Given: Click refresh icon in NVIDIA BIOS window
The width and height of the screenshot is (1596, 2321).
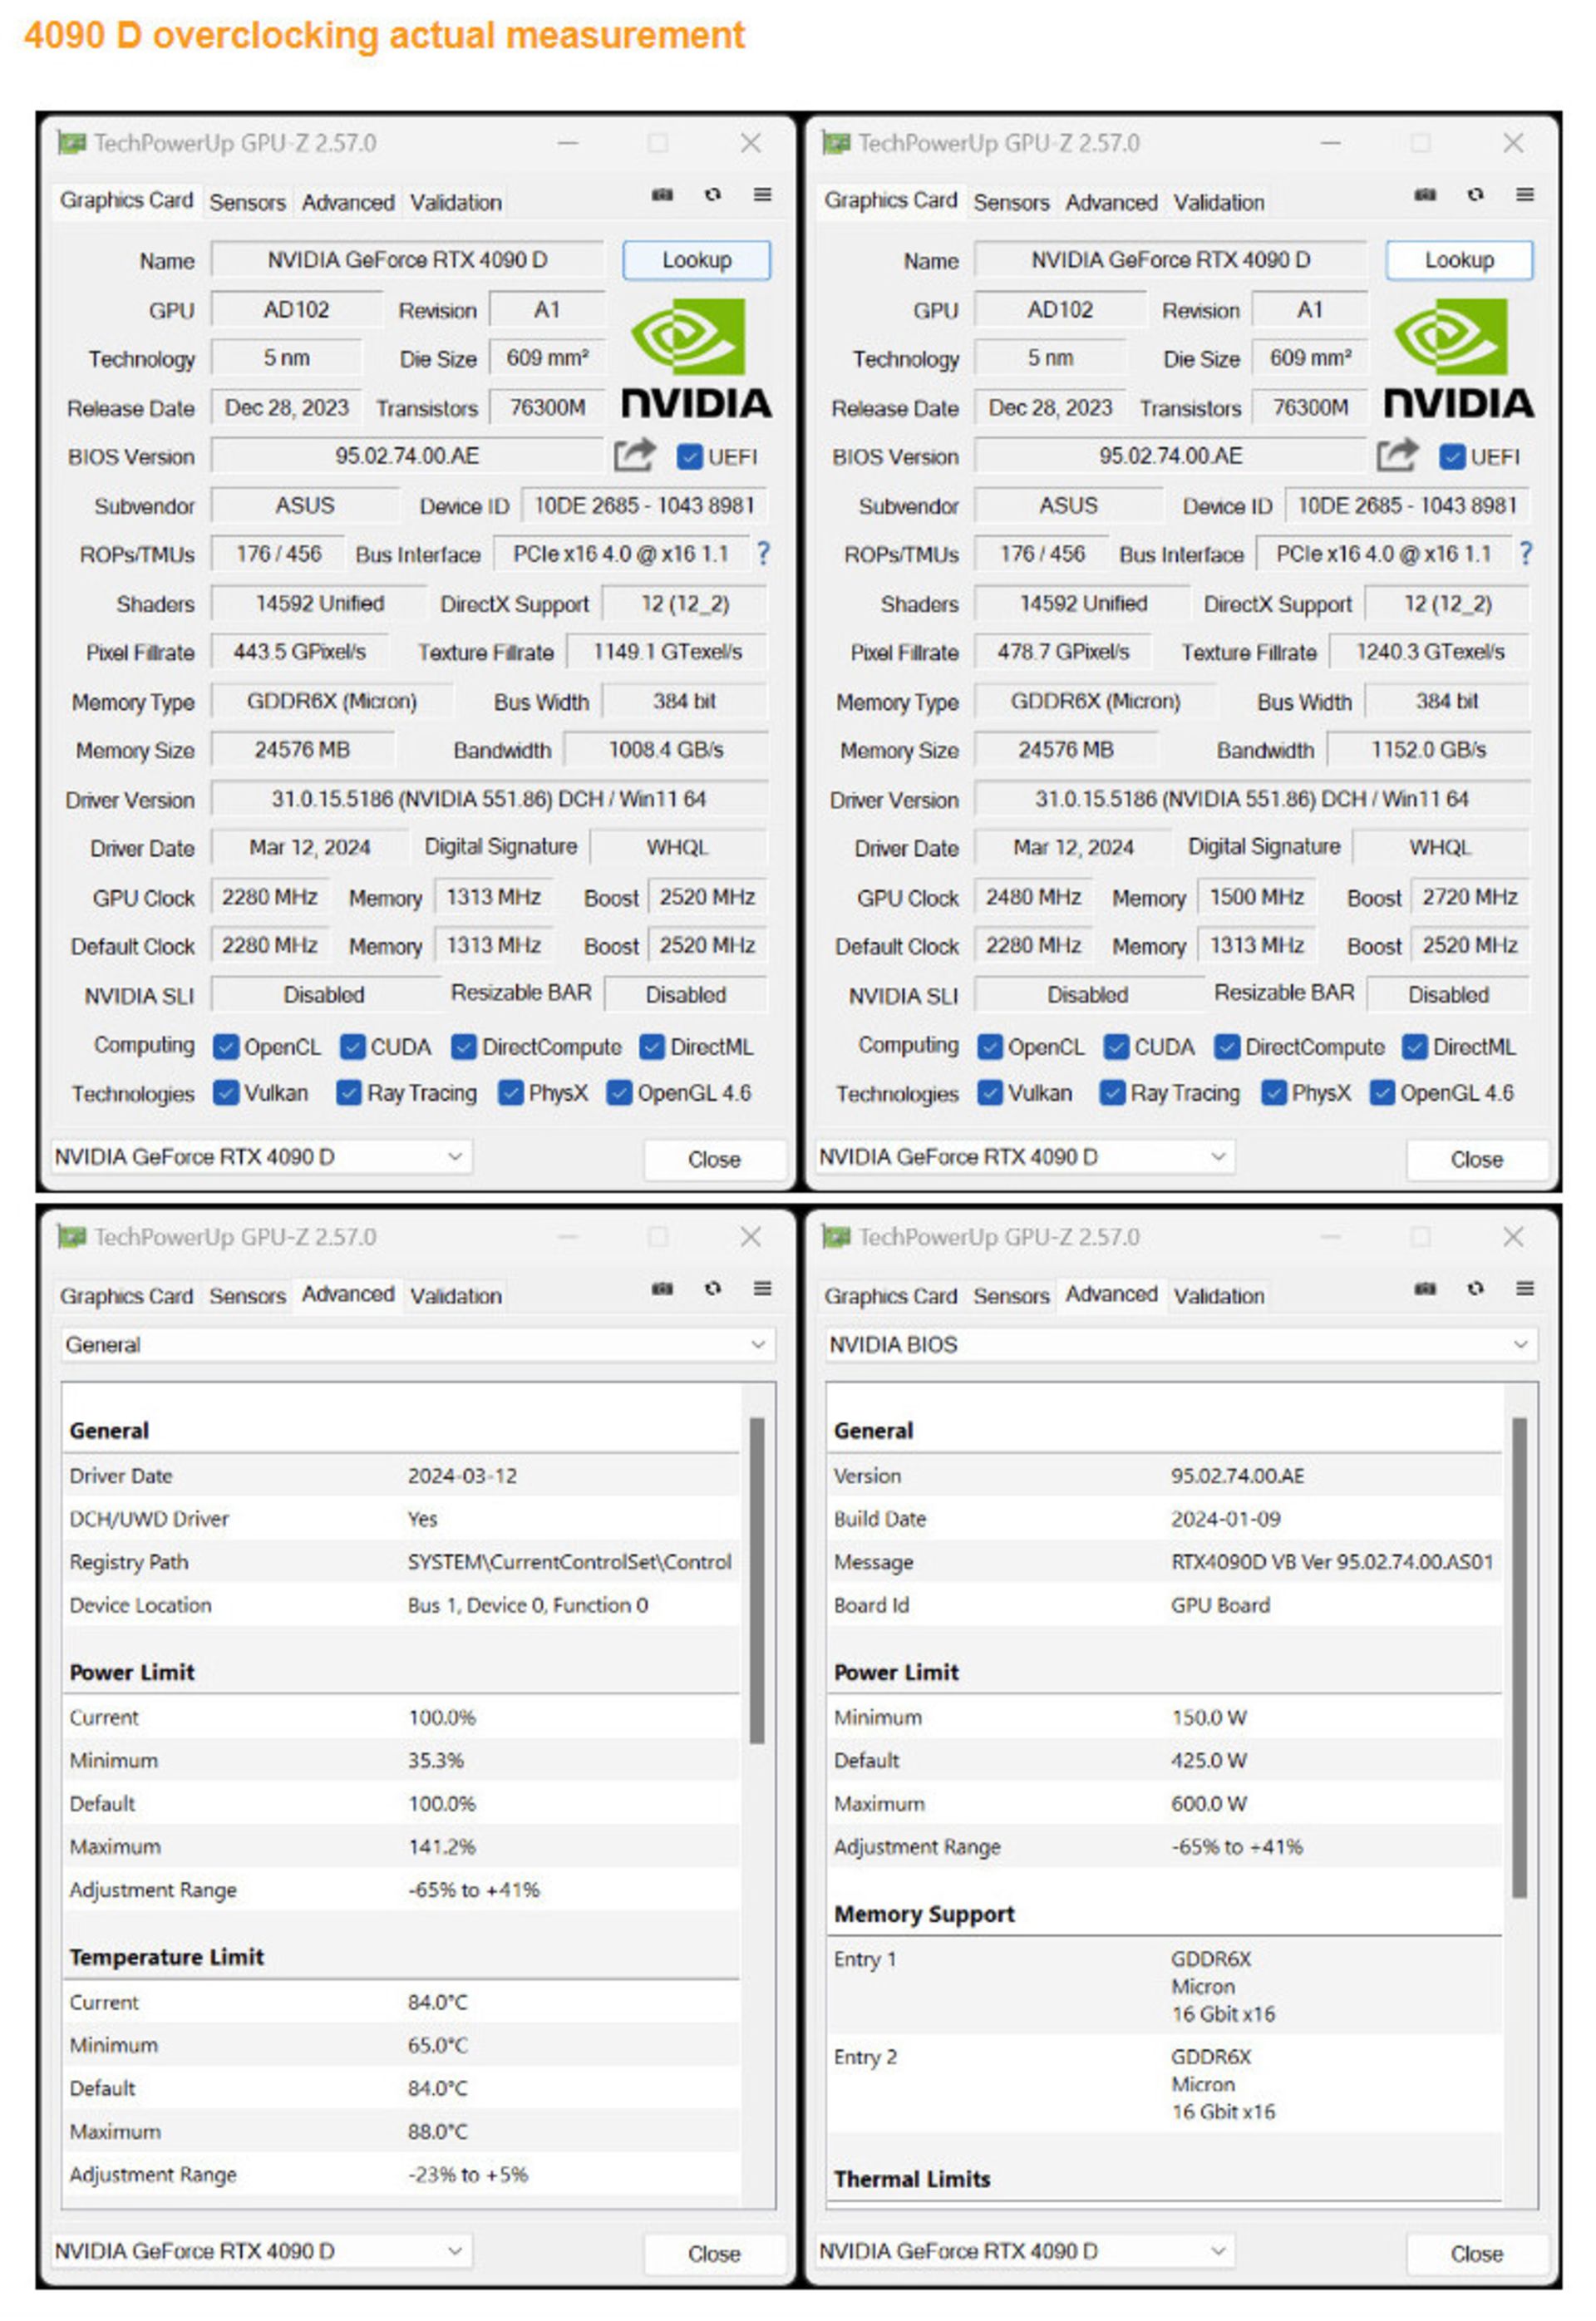Looking at the screenshot, I should 1475,1289.
